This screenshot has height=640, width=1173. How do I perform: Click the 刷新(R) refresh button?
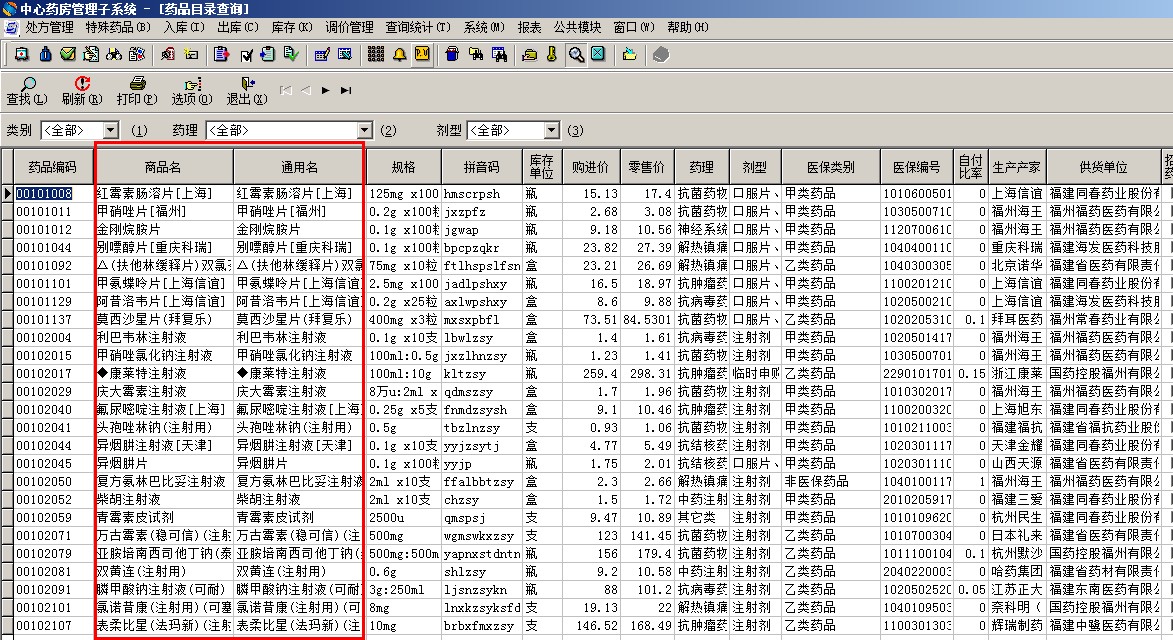pos(82,91)
